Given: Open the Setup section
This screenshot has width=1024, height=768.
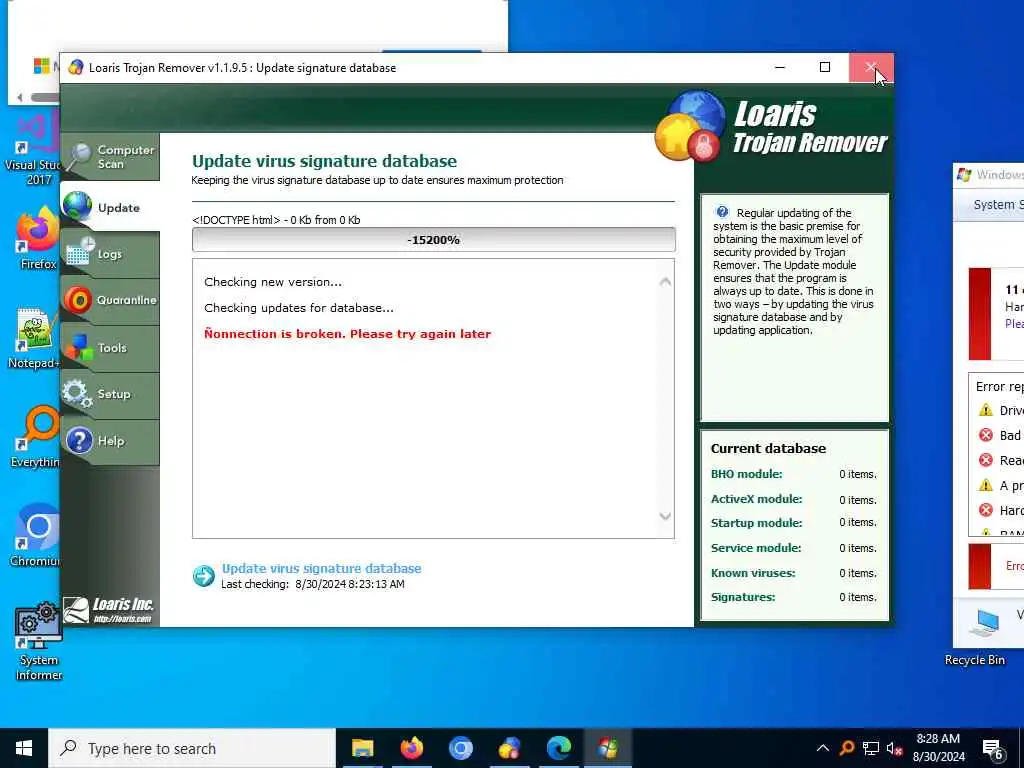Looking at the screenshot, I should pos(110,394).
